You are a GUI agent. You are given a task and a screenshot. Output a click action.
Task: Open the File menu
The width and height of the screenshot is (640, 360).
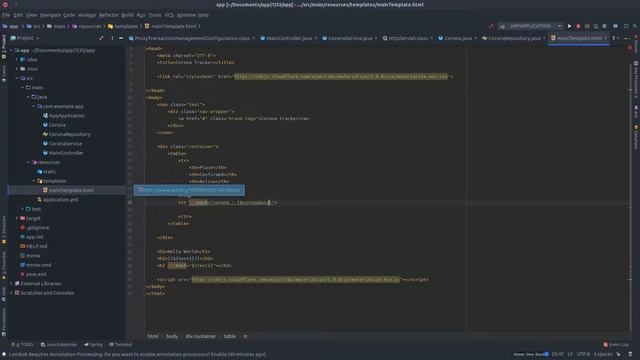coord(6,15)
